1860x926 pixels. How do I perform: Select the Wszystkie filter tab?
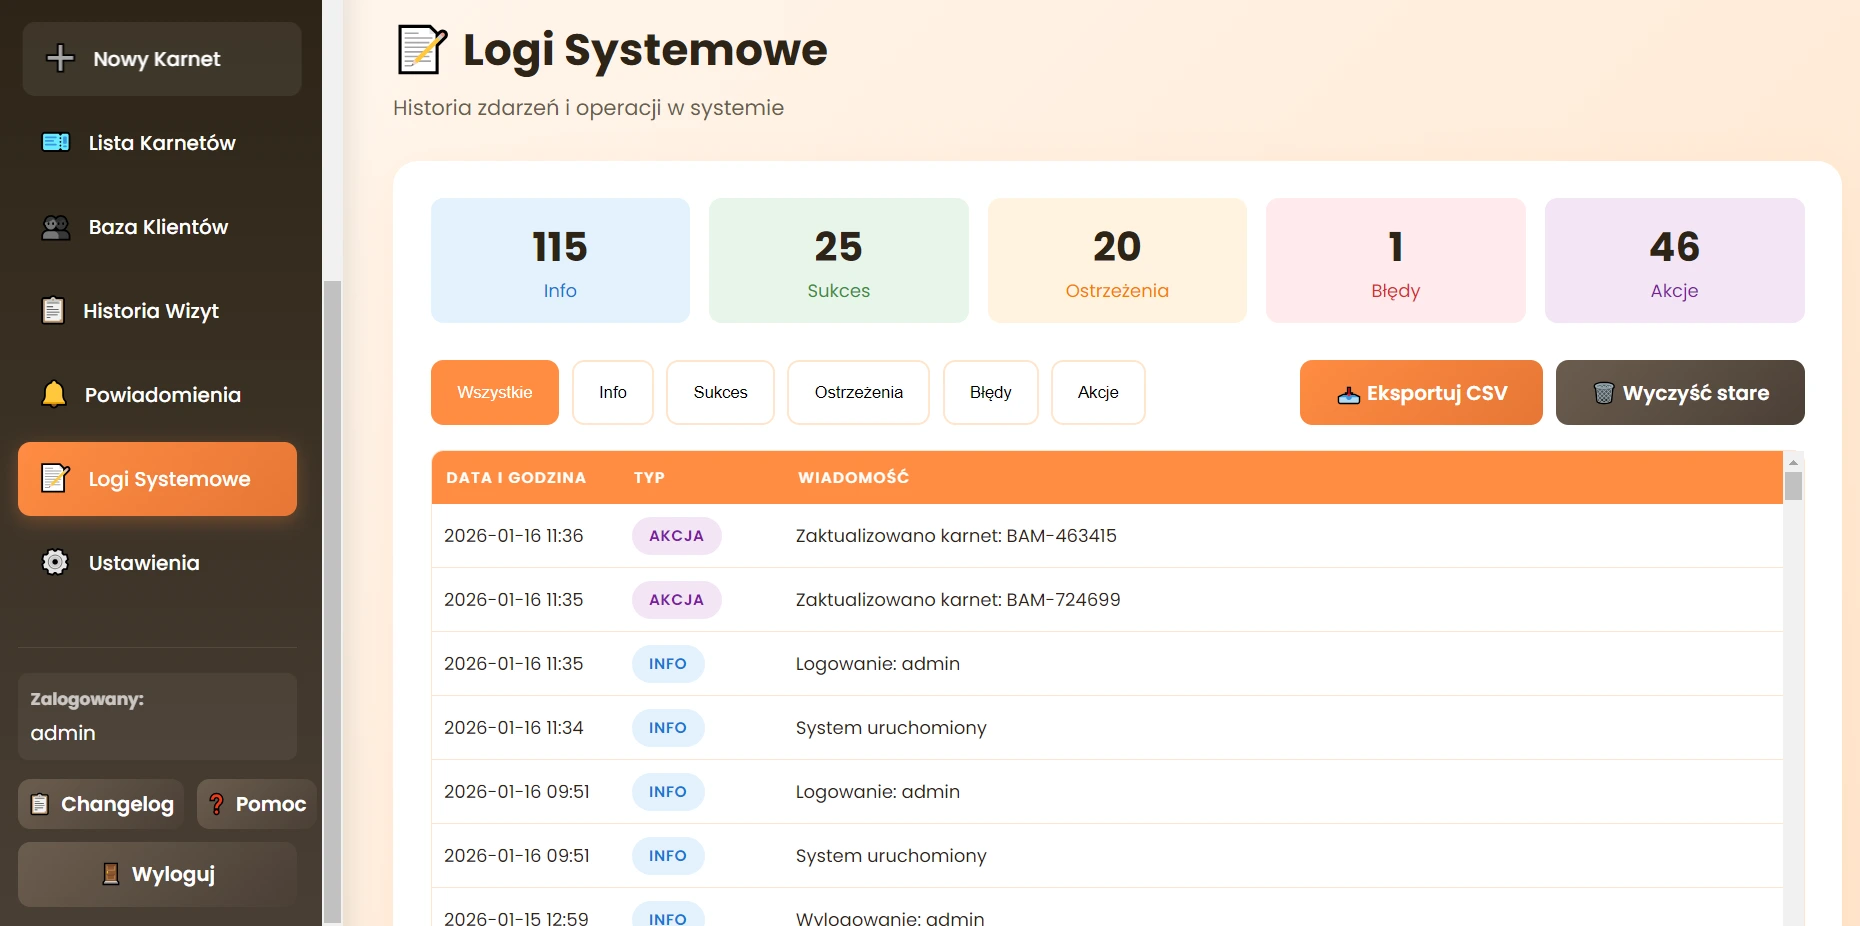[494, 392]
